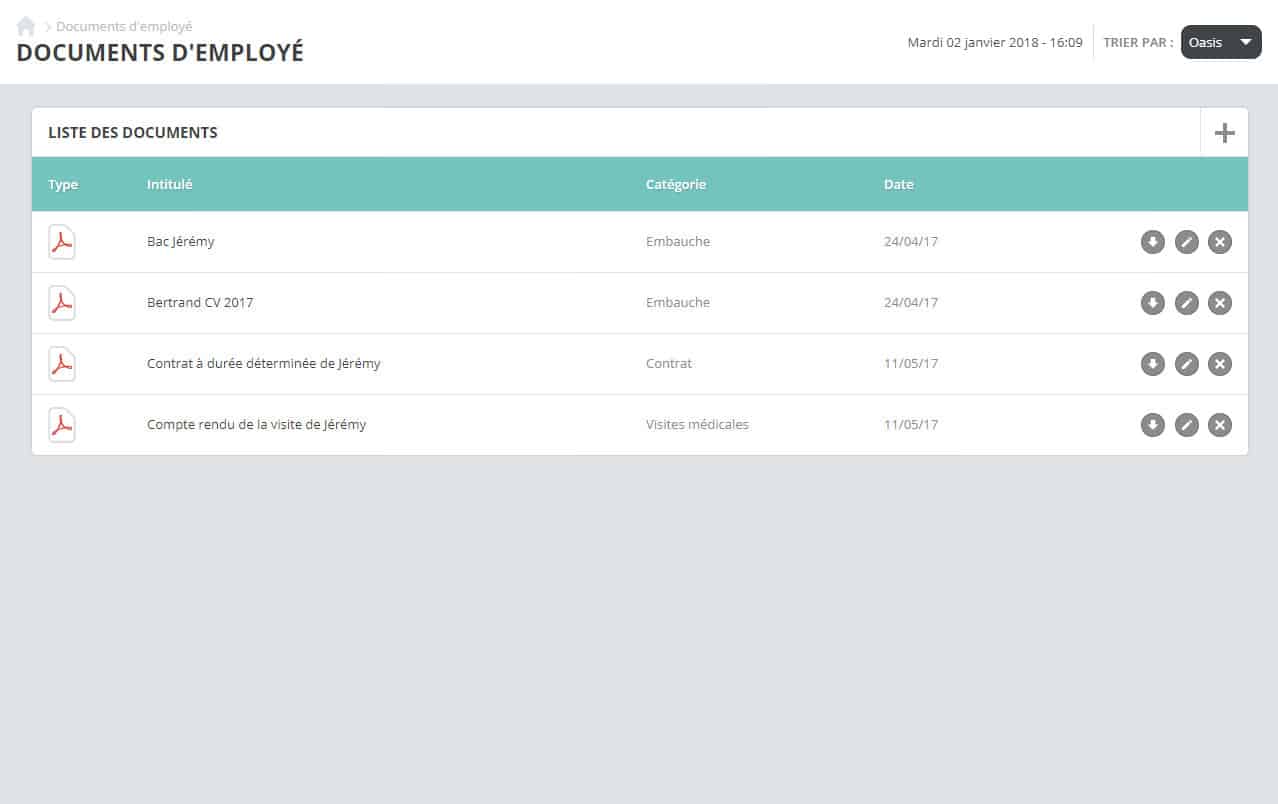Open PDF icon of Contrat à durée déterminée

point(62,364)
